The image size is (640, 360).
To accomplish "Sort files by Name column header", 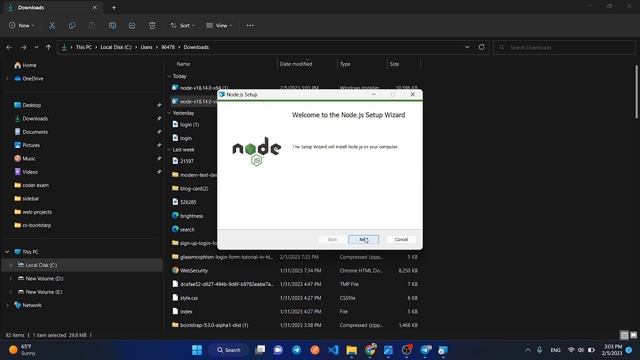I will coord(183,64).
